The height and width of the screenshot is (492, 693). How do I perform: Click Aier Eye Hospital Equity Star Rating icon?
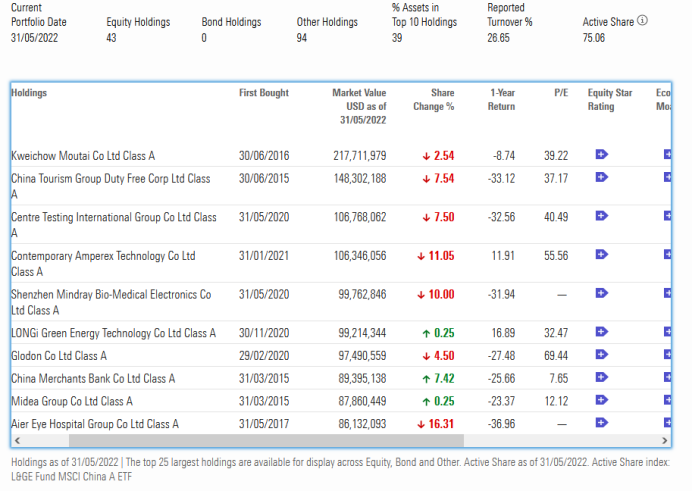pyautogui.click(x=601, y=424)
